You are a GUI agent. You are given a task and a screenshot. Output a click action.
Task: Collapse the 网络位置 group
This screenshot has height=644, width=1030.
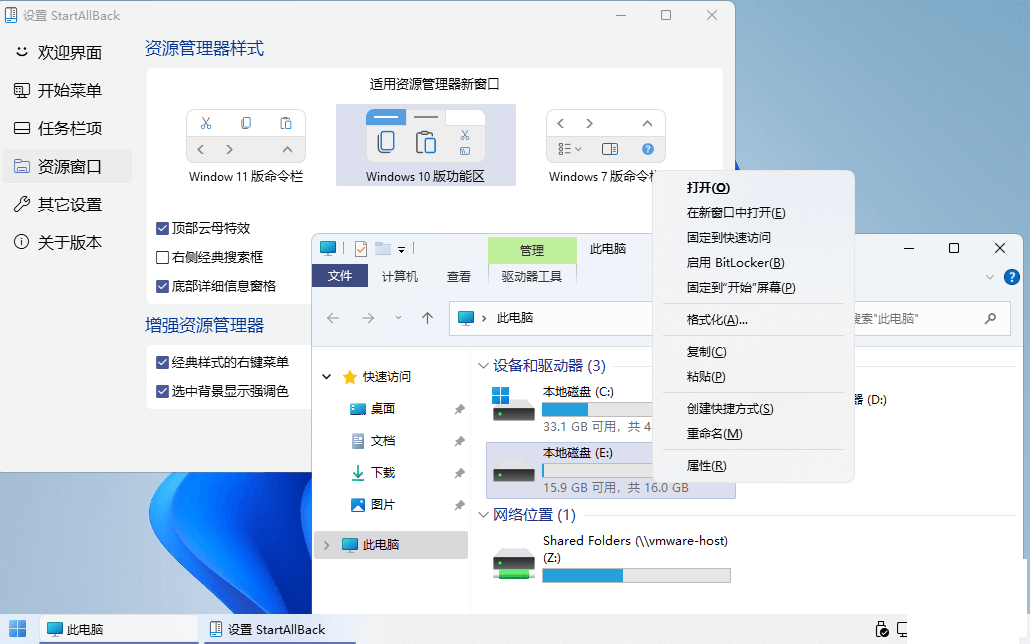click(483, 515)
